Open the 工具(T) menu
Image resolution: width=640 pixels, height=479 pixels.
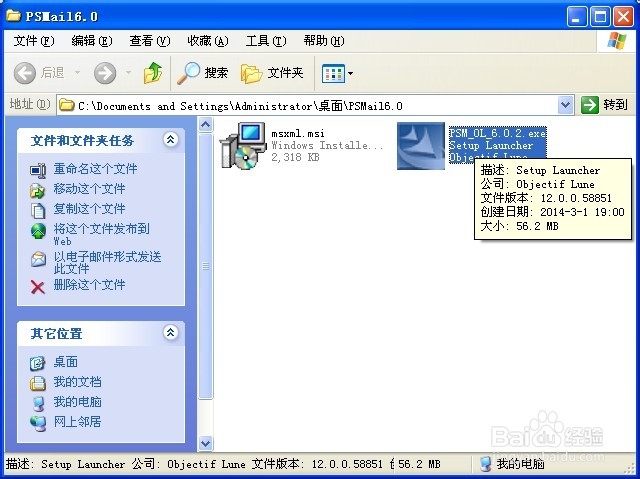pos(266,41)
